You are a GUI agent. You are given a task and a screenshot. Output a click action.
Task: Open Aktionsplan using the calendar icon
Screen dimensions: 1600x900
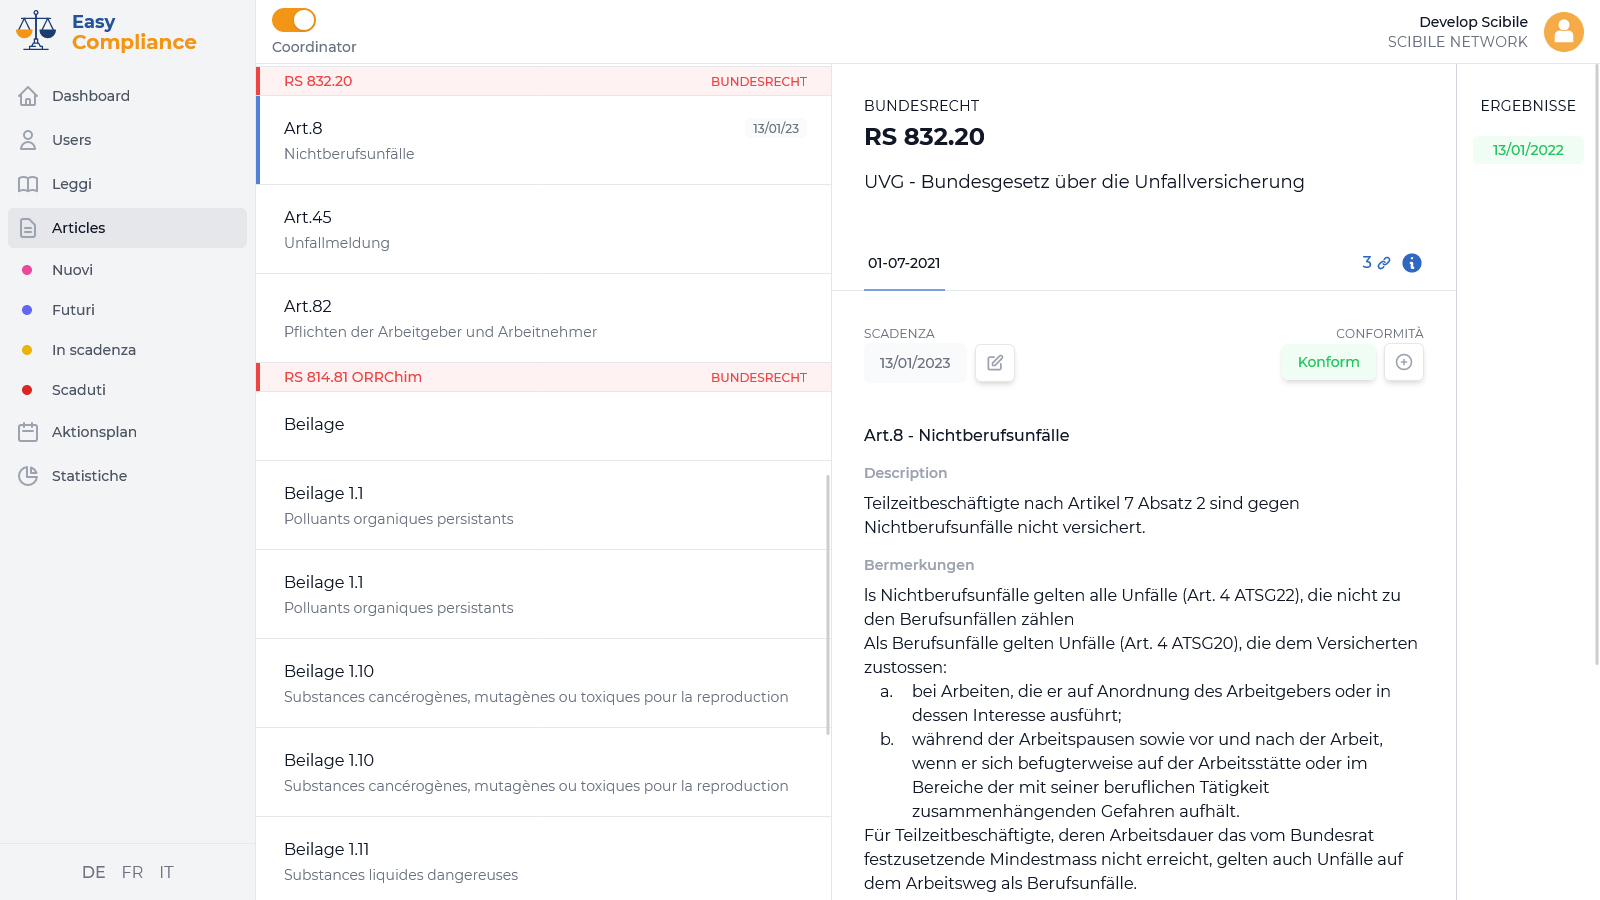[x=28, y=432]
